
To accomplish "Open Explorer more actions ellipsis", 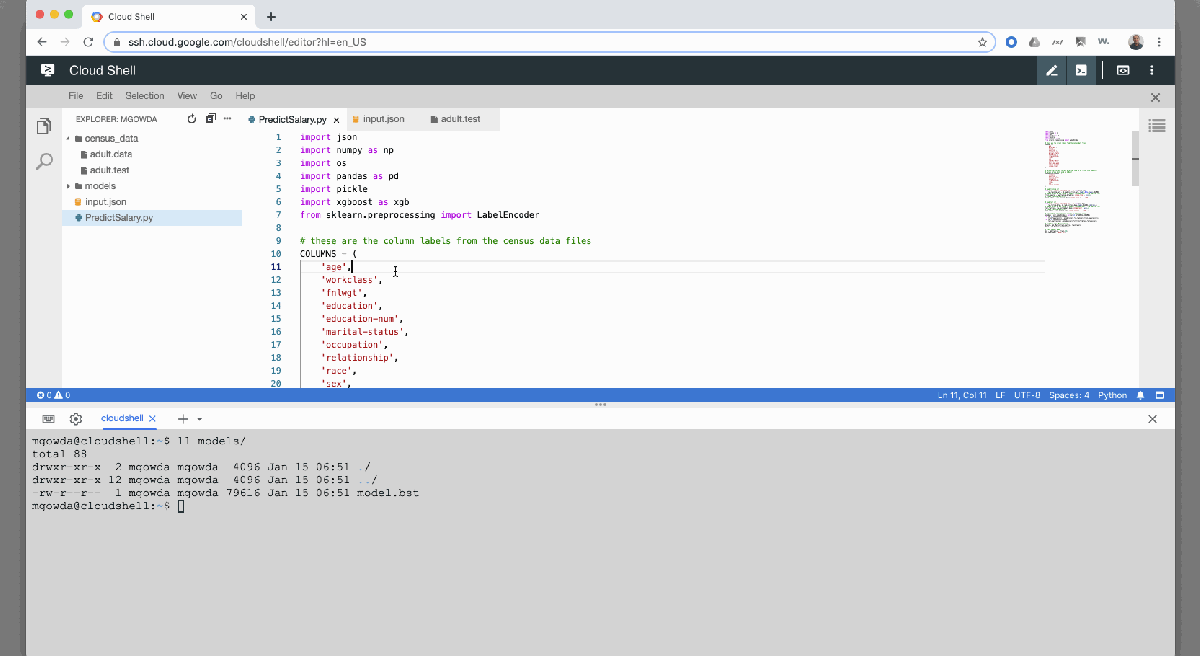I will coord(227,119).
